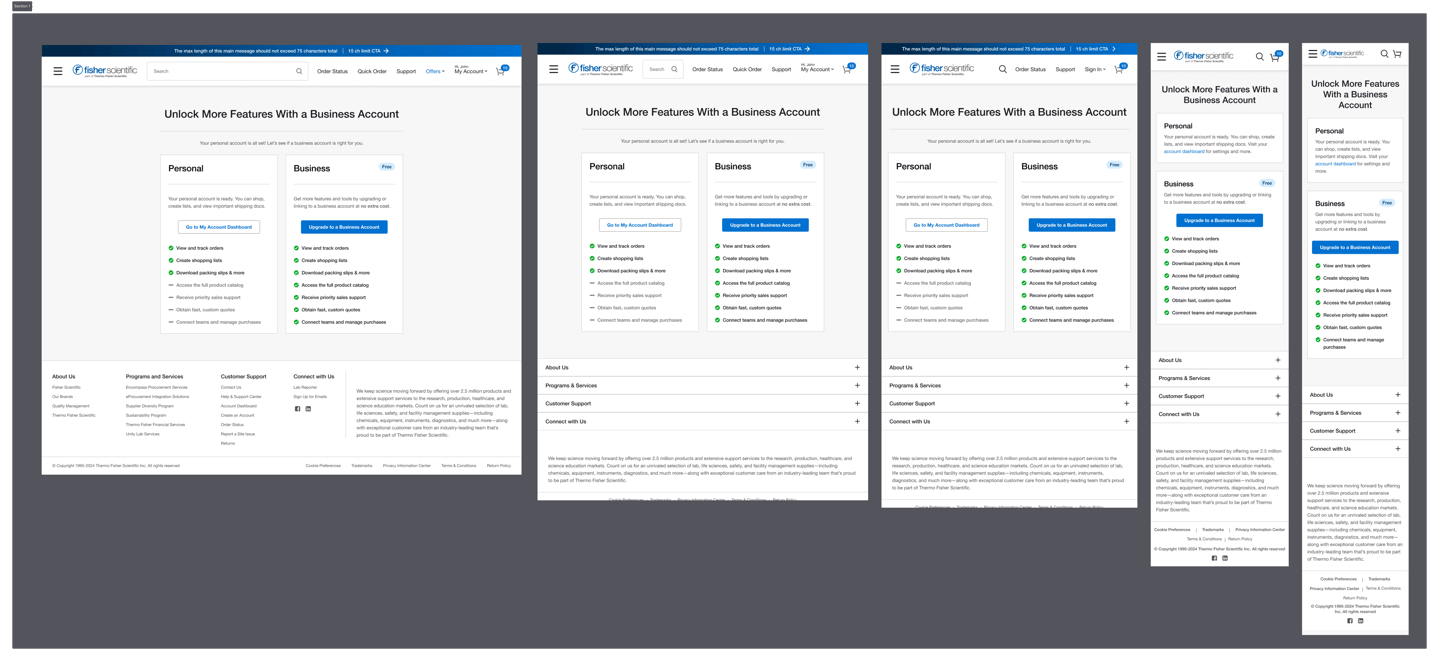Open the Facebook icon in the footer
The image size is (1440, 662).
(297, 409)
